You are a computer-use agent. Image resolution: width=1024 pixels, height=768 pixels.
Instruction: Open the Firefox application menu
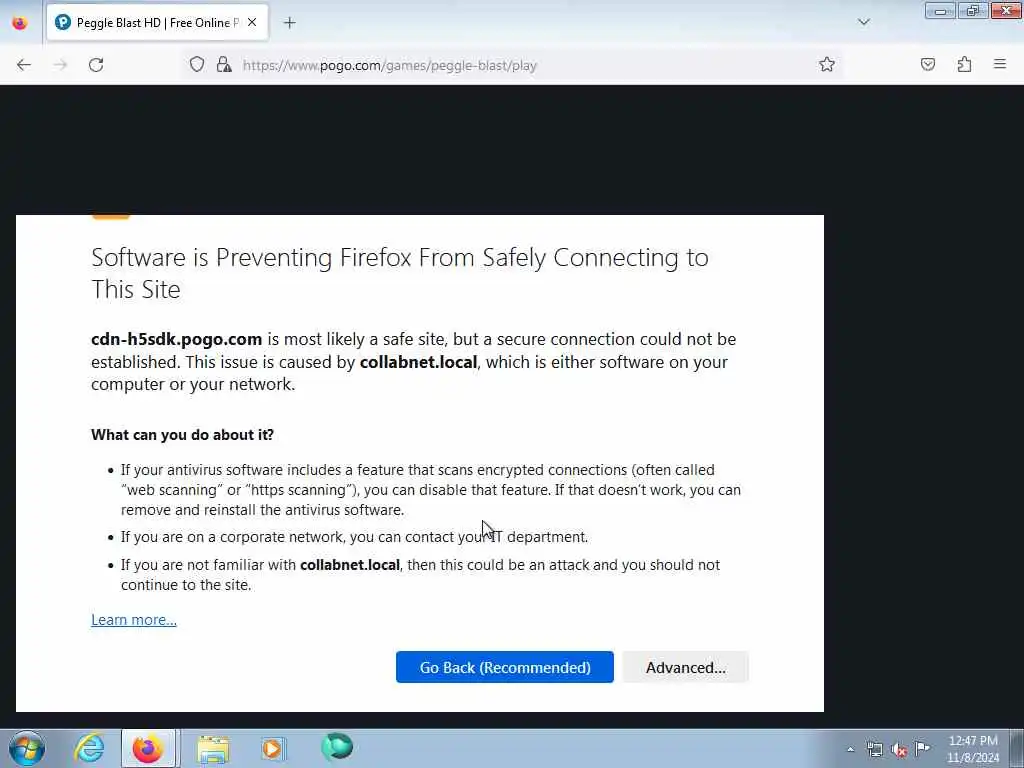coord(1000,64)
